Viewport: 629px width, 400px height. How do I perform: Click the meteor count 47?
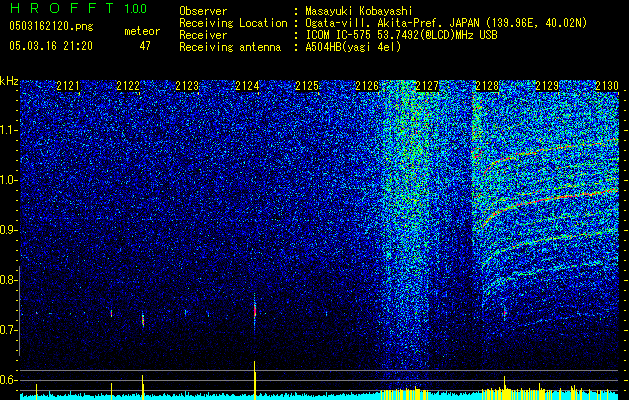pos(145,46)
